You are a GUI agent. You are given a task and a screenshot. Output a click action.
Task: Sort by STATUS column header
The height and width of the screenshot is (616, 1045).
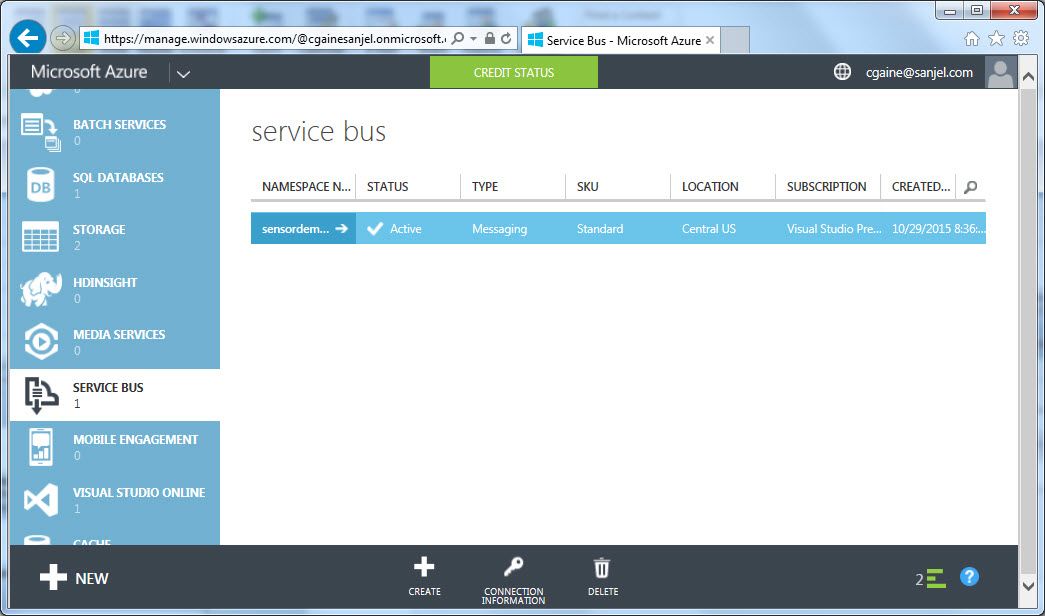coord(408,187)
